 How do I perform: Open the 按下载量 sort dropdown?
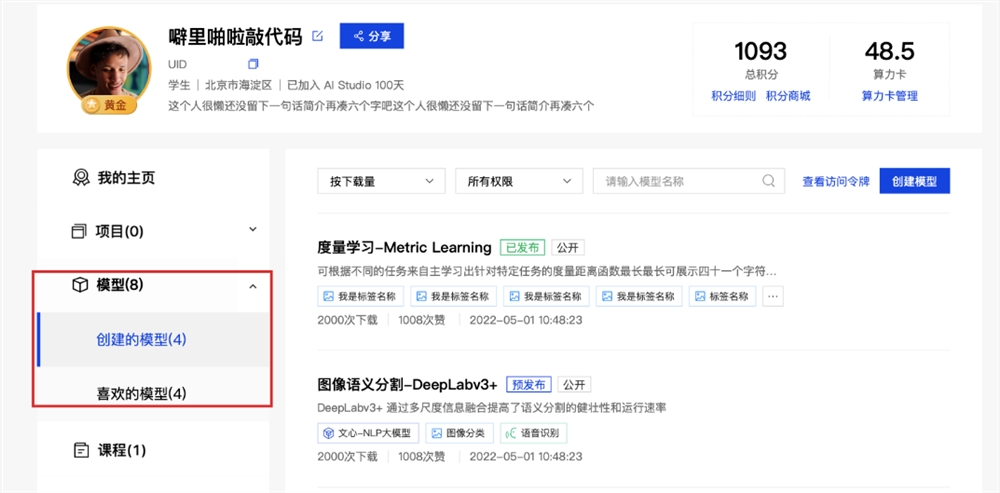point(381,181)
